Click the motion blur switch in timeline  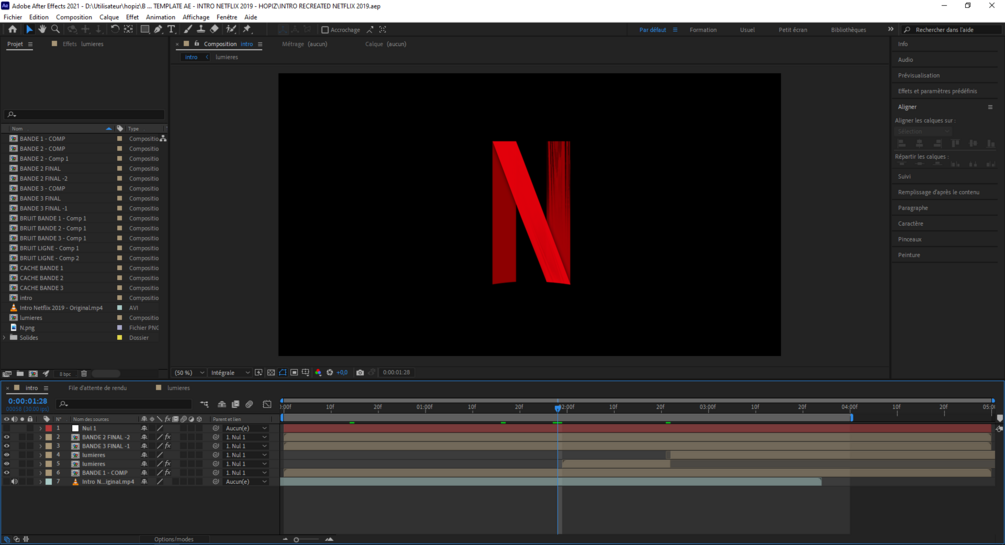click(x=249, y=405)
